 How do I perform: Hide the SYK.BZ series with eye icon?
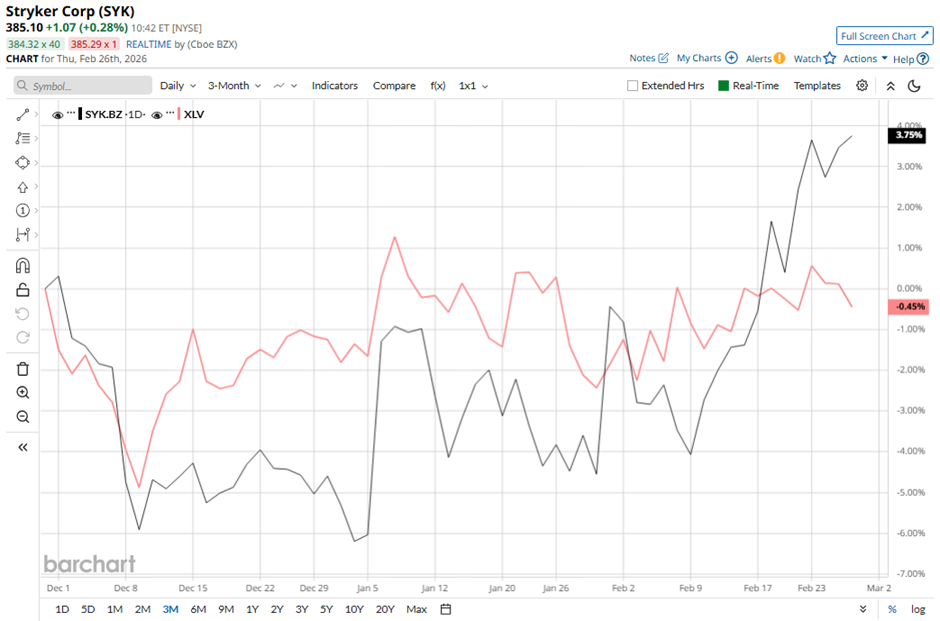(x=57, y=115)
